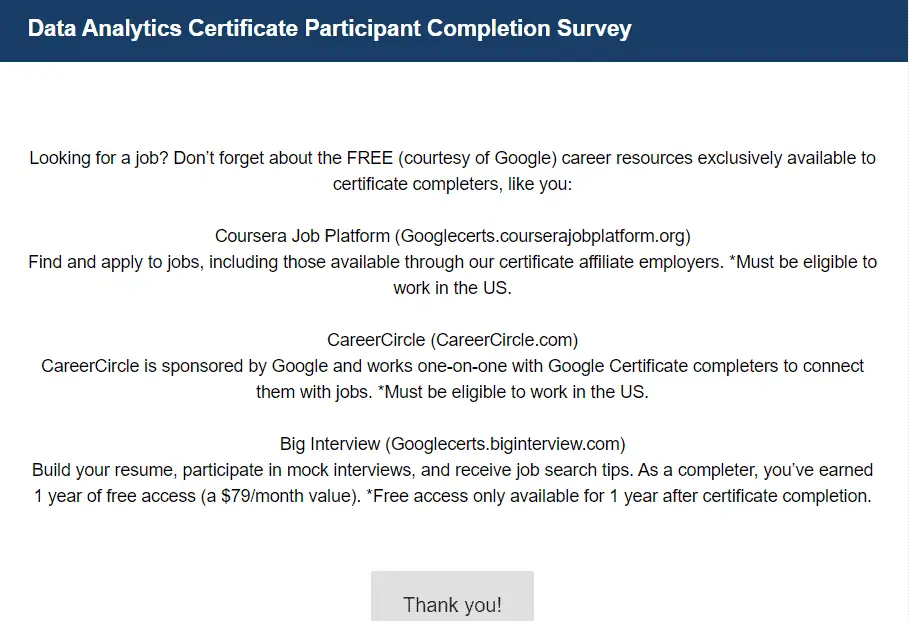909x630 pixels.
Task: Click the word FREE in the intro
Action: tap(372, 158)
